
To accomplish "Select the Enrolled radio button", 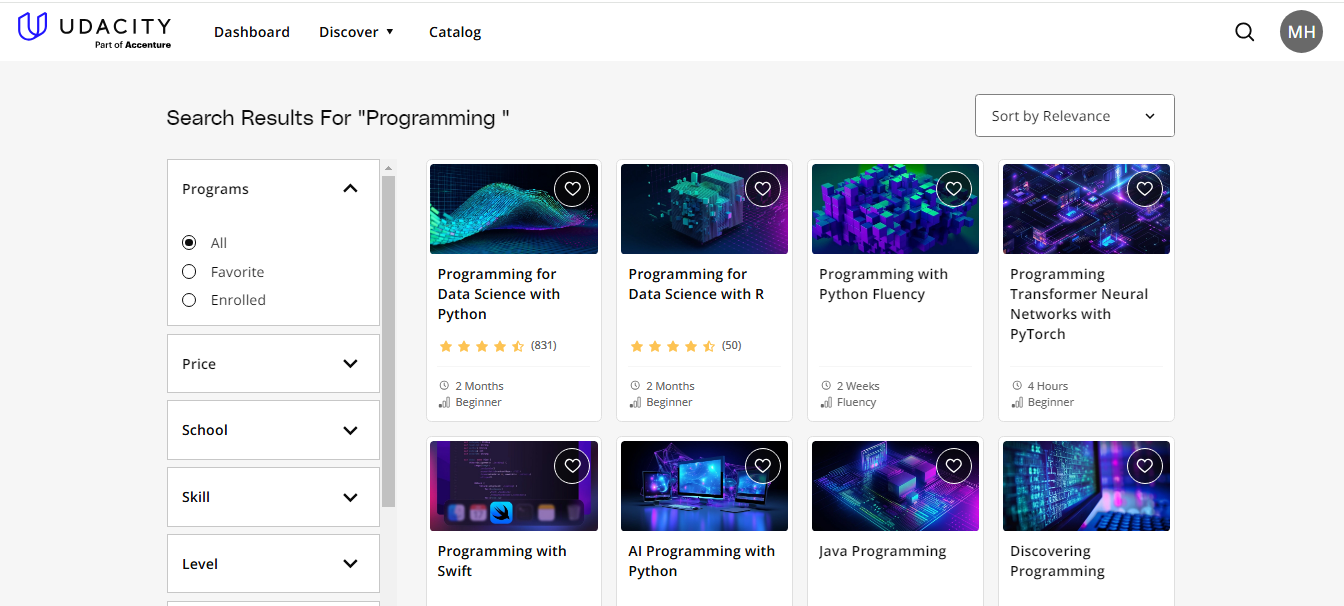I will pyautogui.click(x=189, y=299).
